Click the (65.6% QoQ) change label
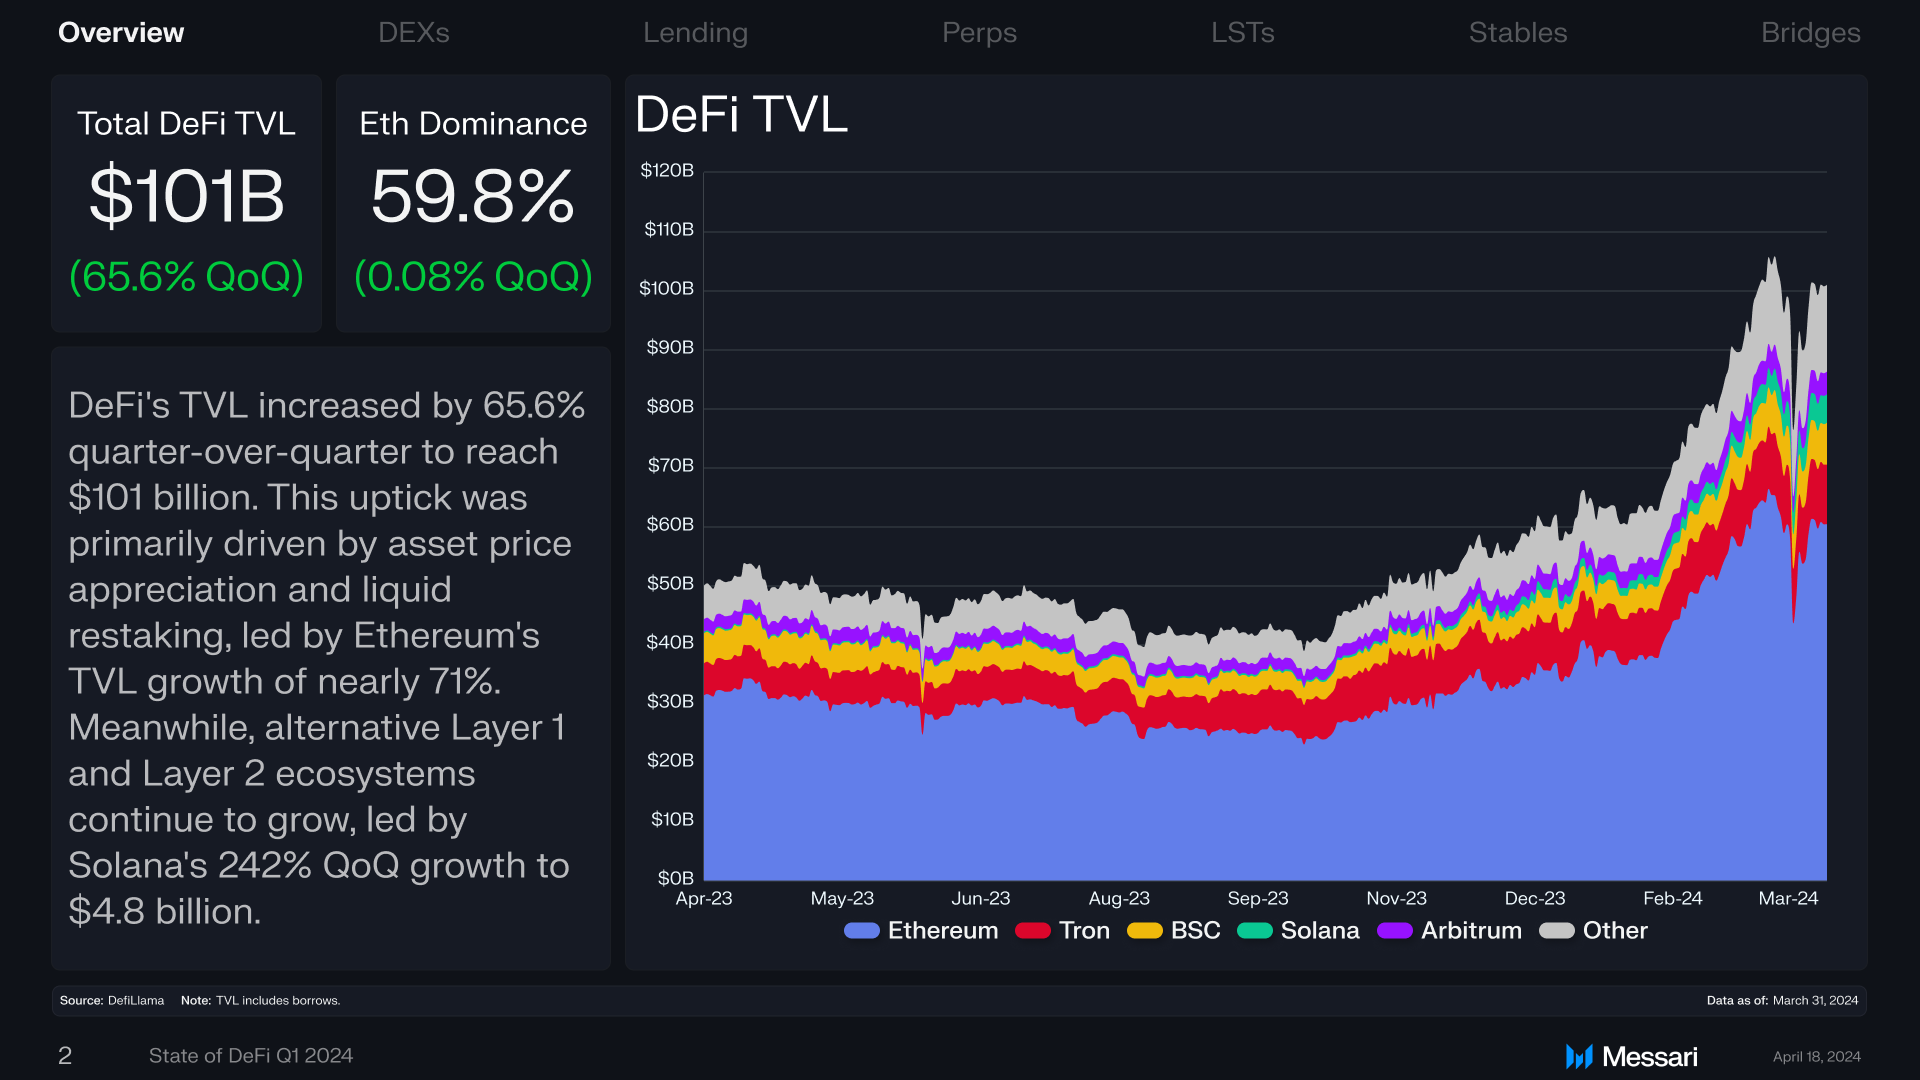The height and width of the screenshot is (1080, 1920). pyautogui.click(x=186, y=277)
